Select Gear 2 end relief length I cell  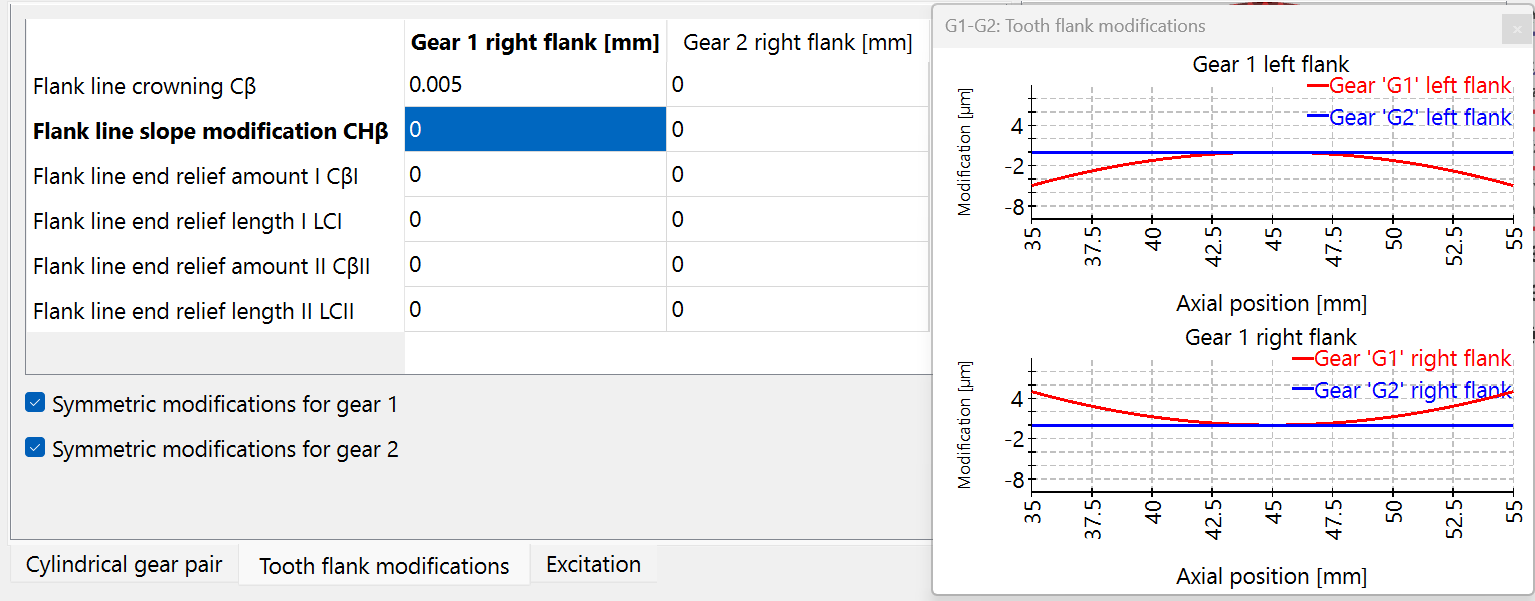(797, 220)
